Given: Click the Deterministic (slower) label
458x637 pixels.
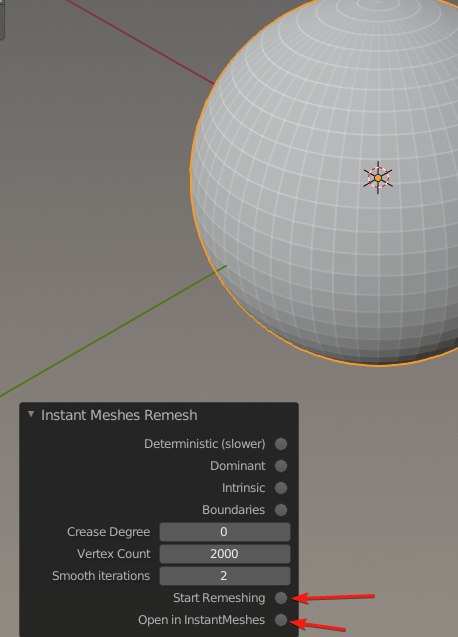Looking at the screenshot, I should click(204, 444).
